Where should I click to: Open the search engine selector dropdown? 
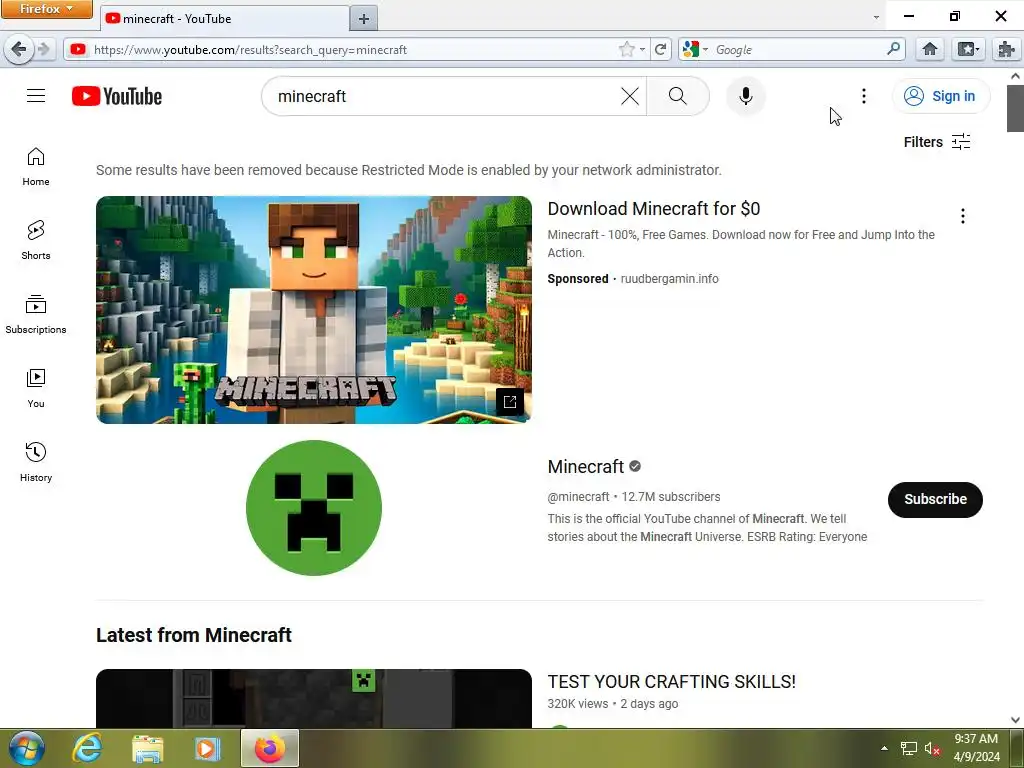click(x=695, y=49)
